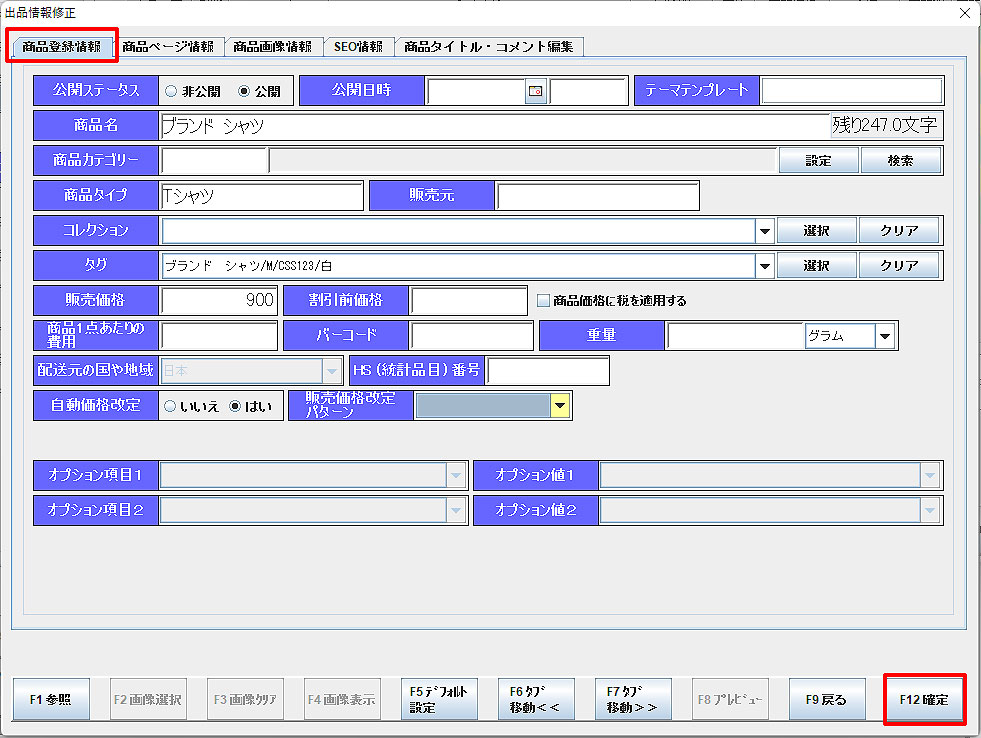The width and height of the screenshot is (981, 738).
Task: Expand the コレクション dropdown arrow
Action: point(765,231)
